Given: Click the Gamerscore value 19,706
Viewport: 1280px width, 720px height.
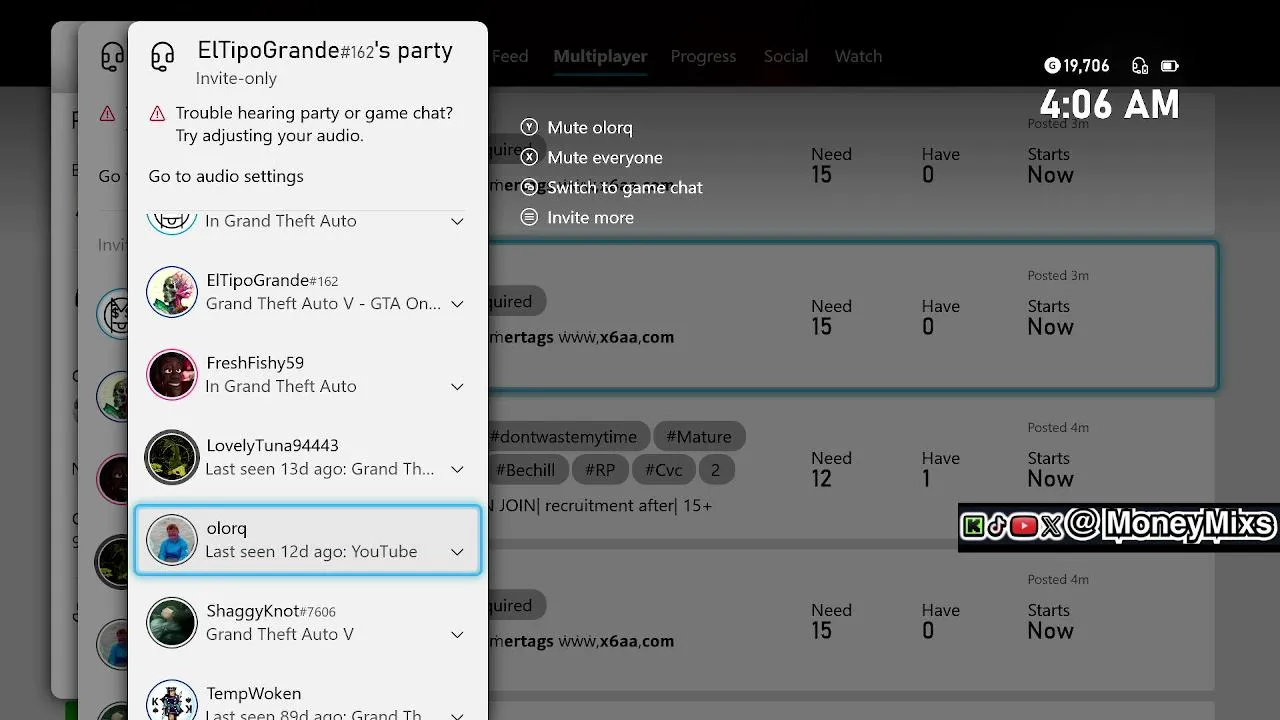Looking at the screenshot, I should coord(1086,66).
